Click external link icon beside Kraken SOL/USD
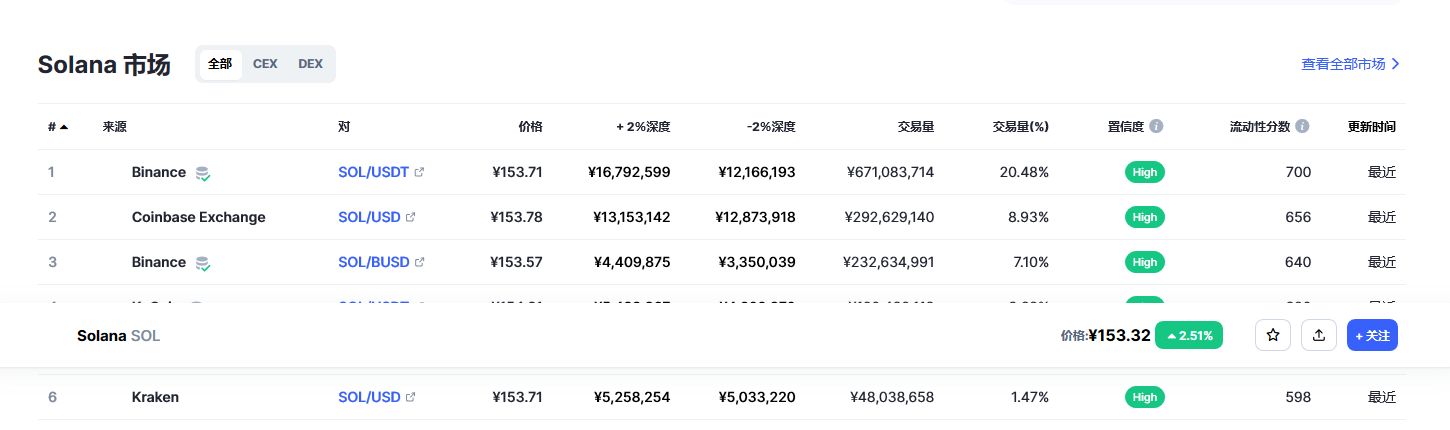Viewport: 1450px width, 430px height. click(x=411, y=397)
